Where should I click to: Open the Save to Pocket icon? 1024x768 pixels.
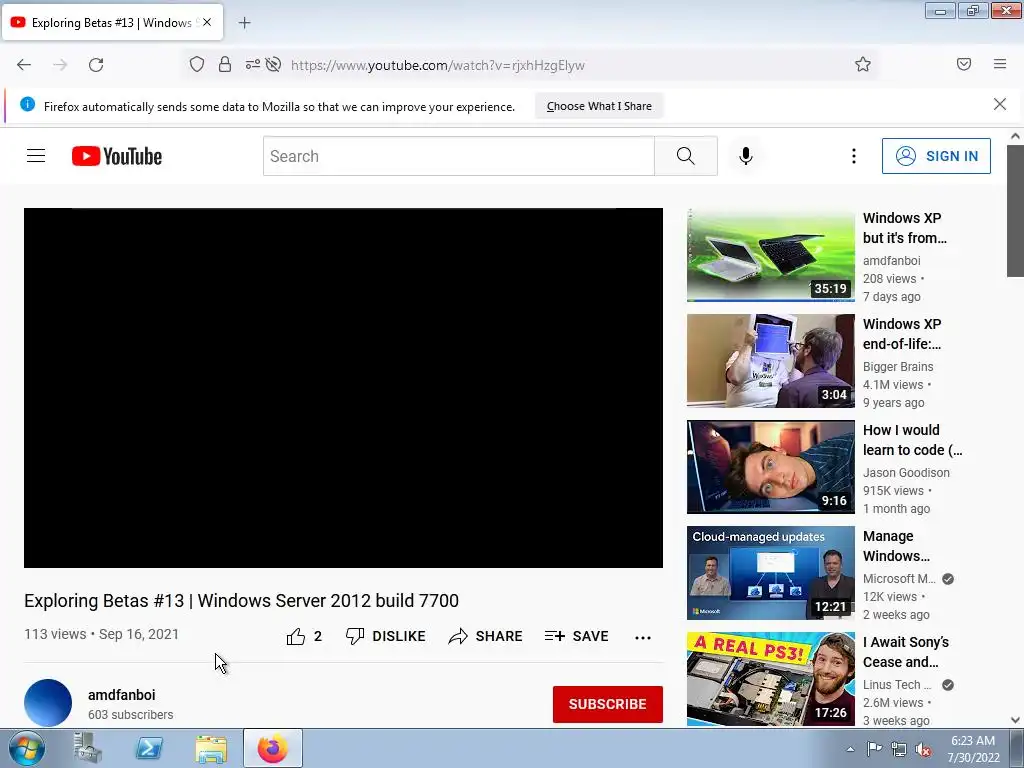(964, 64)
